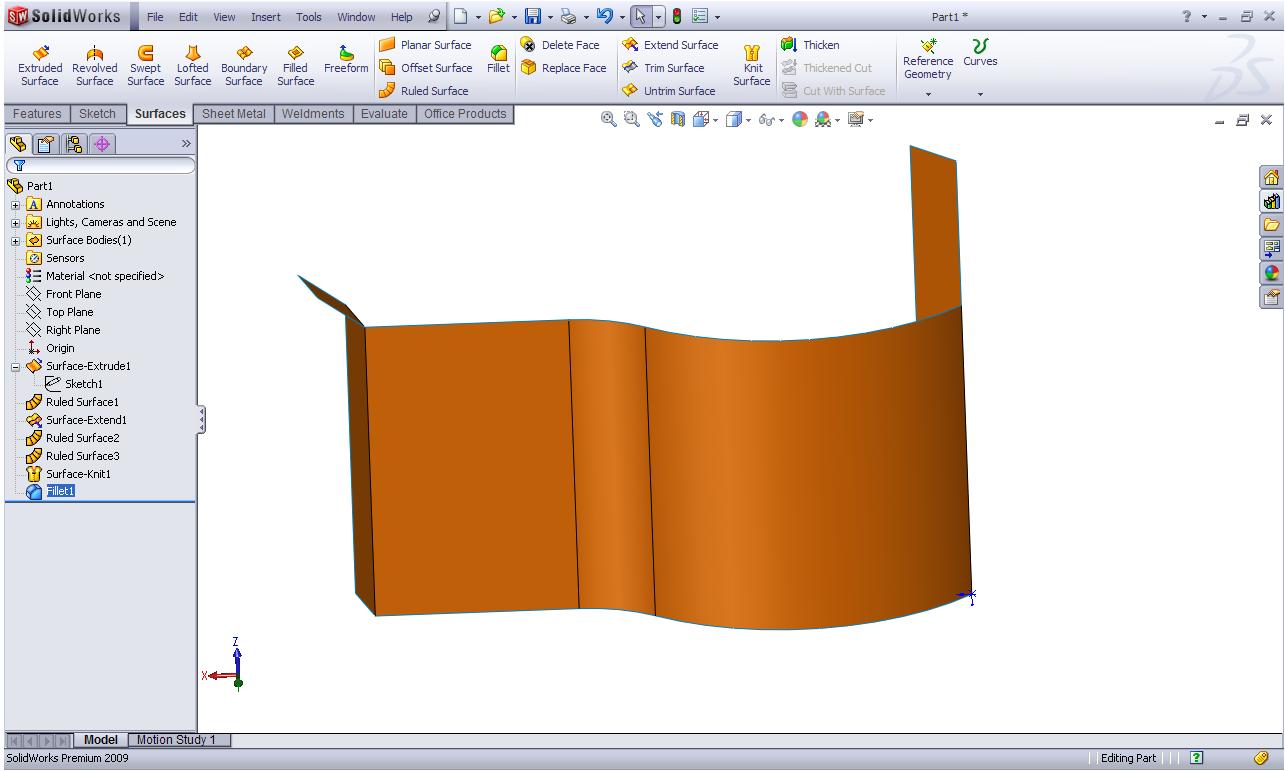Open the PropertyManager panel tab

47,144
